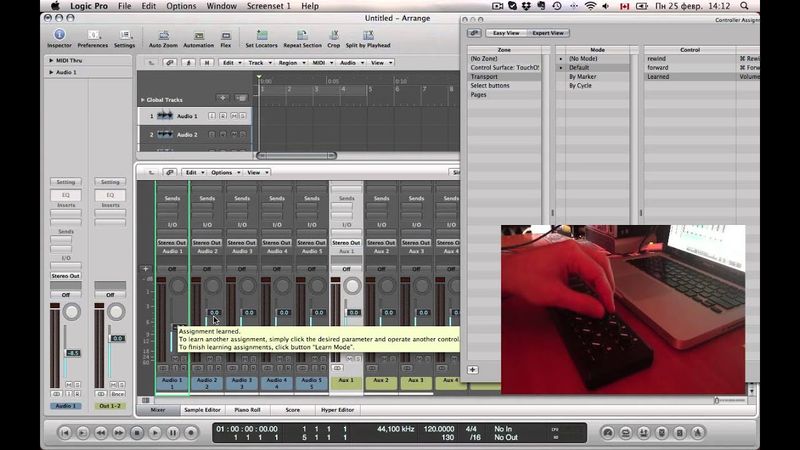800x450 pixels.
Task: Select the Learned control row
Action: [x=702, y=77]
